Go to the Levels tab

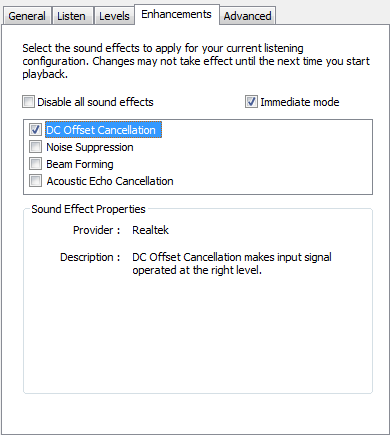coord(114,16)
